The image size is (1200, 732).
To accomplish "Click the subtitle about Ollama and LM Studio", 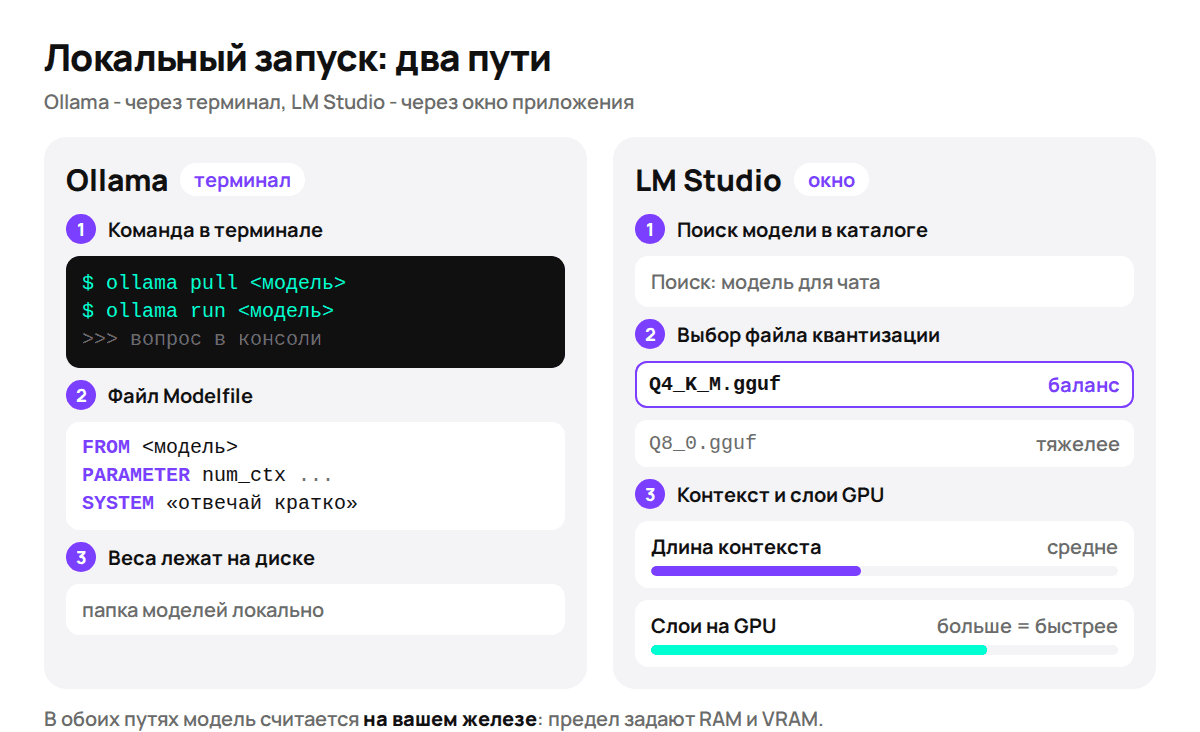I will pos(339,103).
